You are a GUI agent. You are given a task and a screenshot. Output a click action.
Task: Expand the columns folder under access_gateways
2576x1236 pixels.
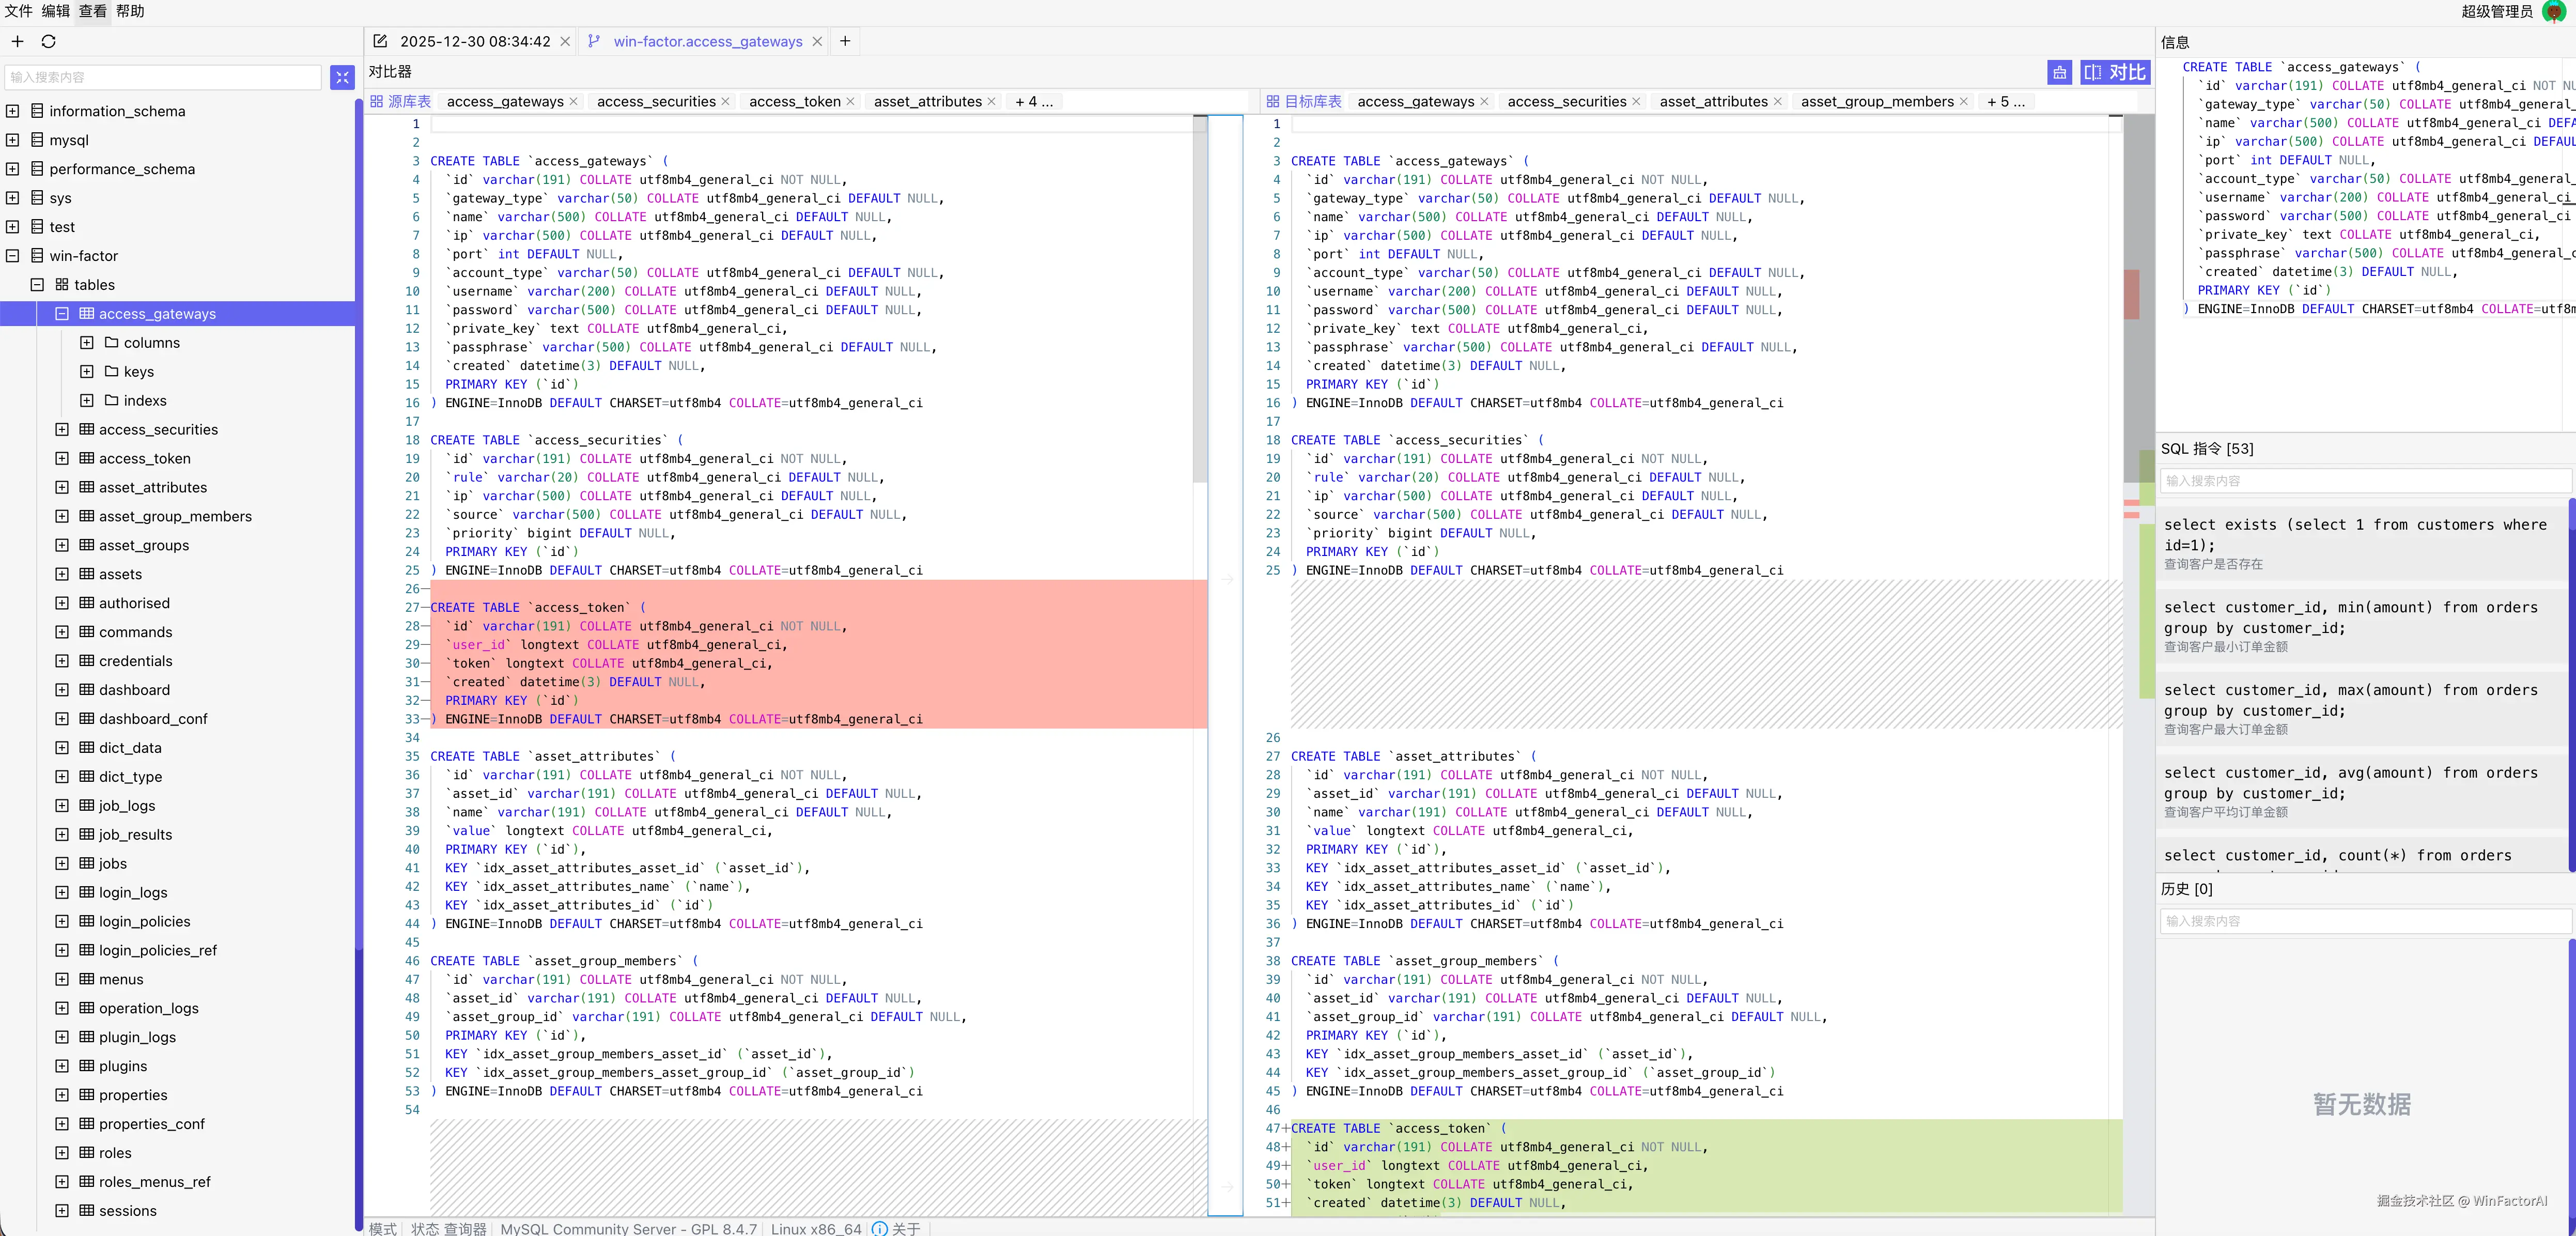point(87,343)
